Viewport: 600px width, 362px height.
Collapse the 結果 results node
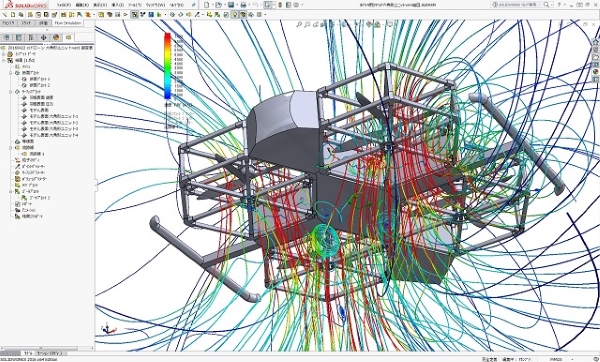[x=3, y=60]
